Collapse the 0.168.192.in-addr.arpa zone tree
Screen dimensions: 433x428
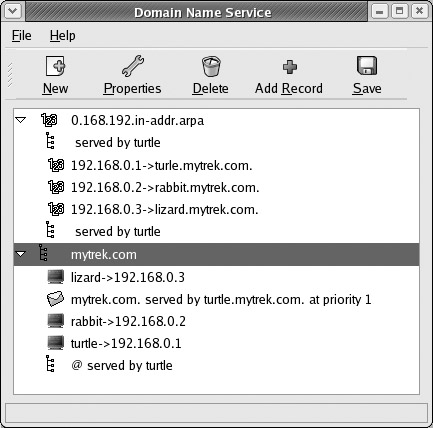coord(21,120)
